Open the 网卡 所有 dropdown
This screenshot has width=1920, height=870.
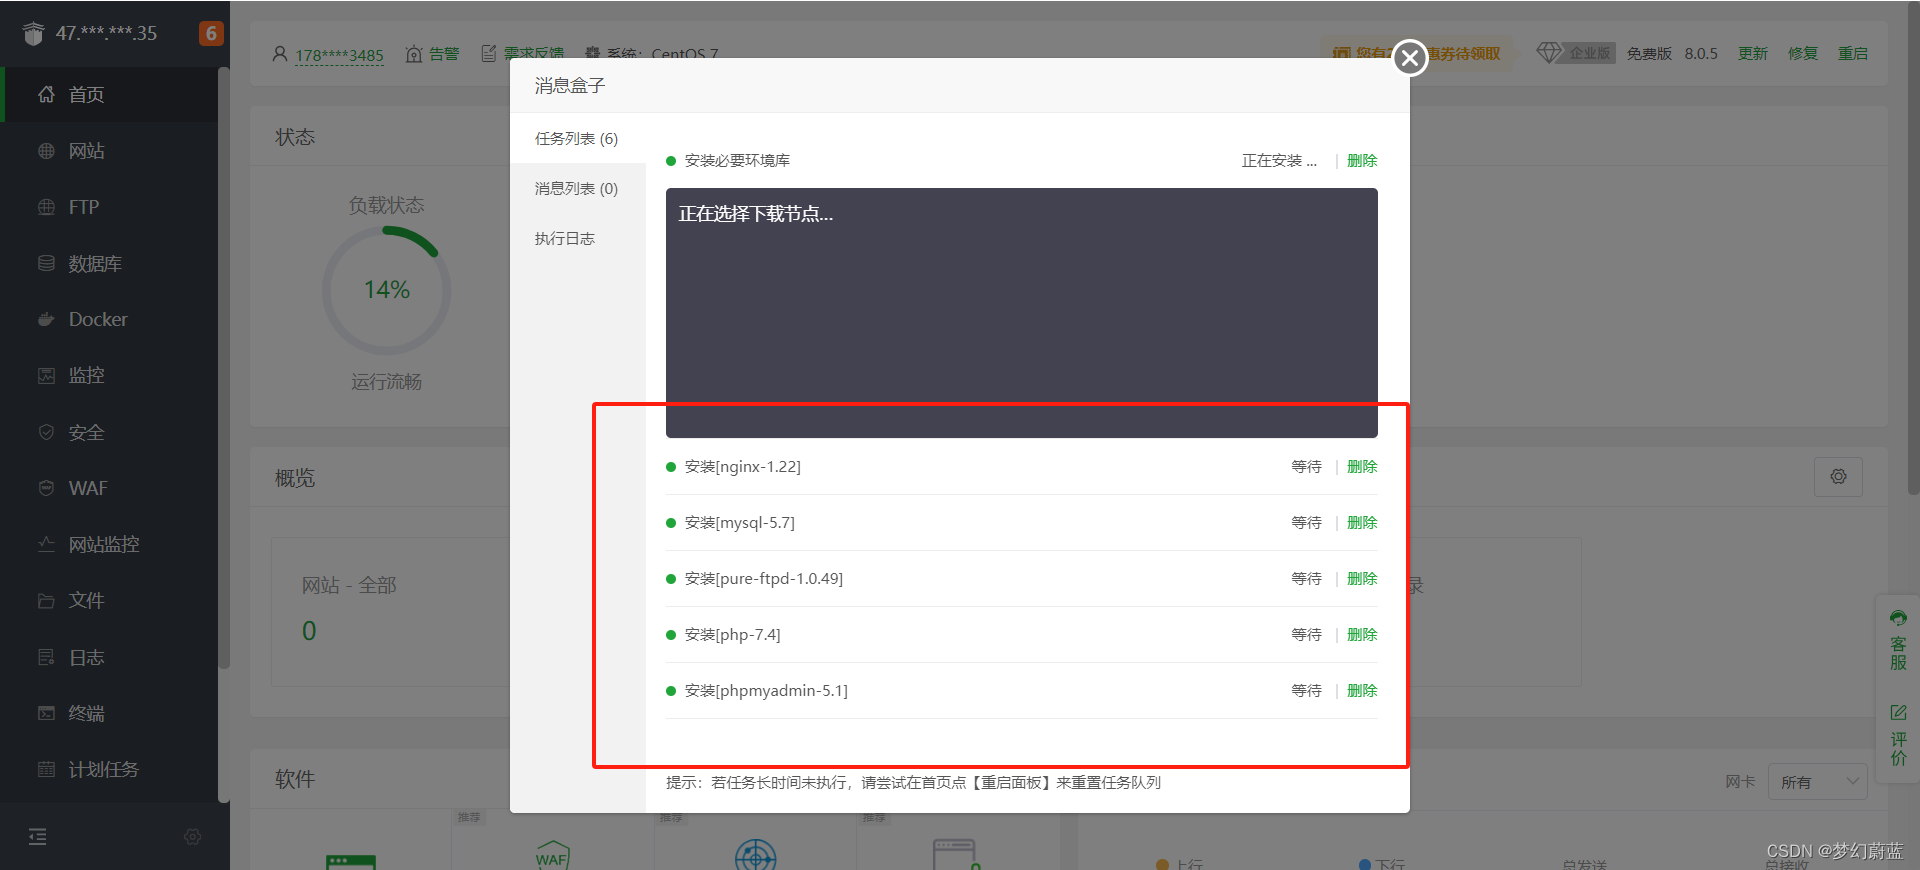click(x=1818, y=782)
